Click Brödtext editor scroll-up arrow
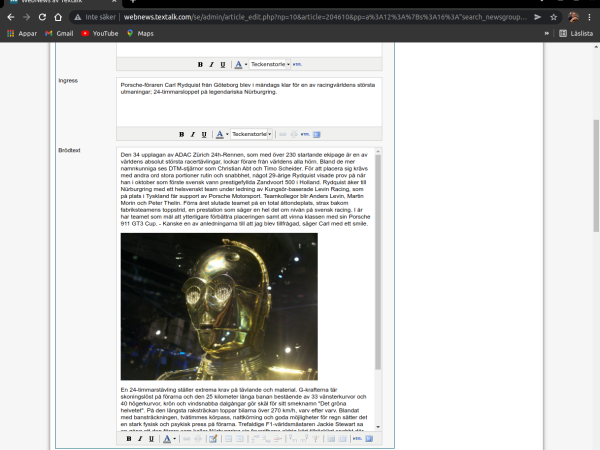600x450 pixels. point(378,152)
